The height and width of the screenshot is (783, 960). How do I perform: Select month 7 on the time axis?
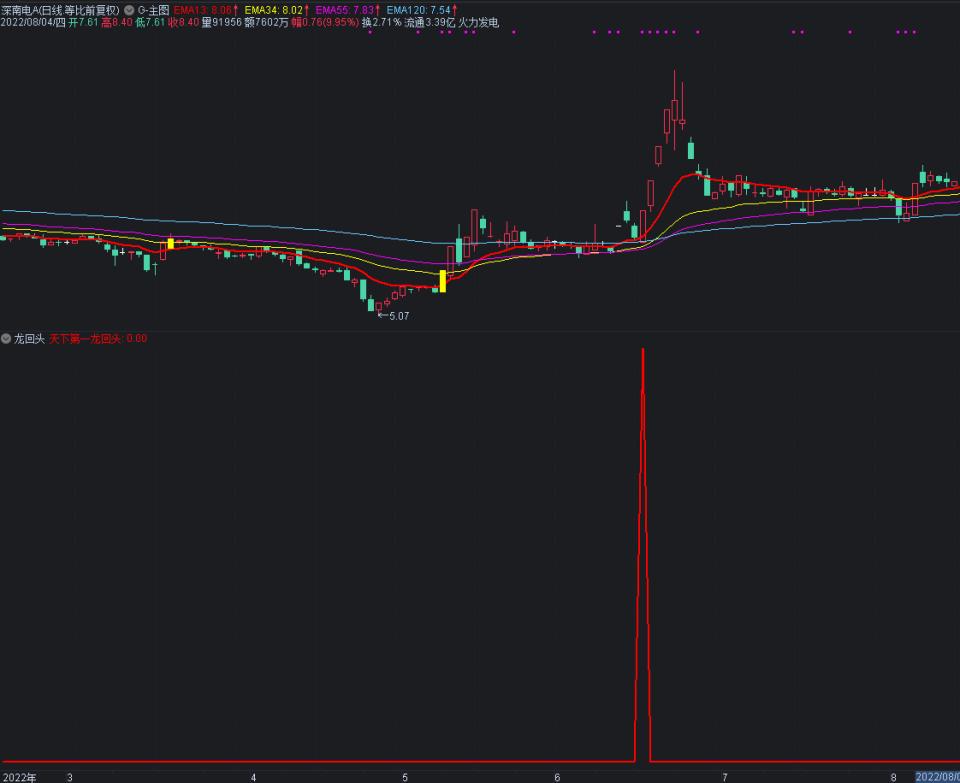pyautogui.click(x=725, y=777)
